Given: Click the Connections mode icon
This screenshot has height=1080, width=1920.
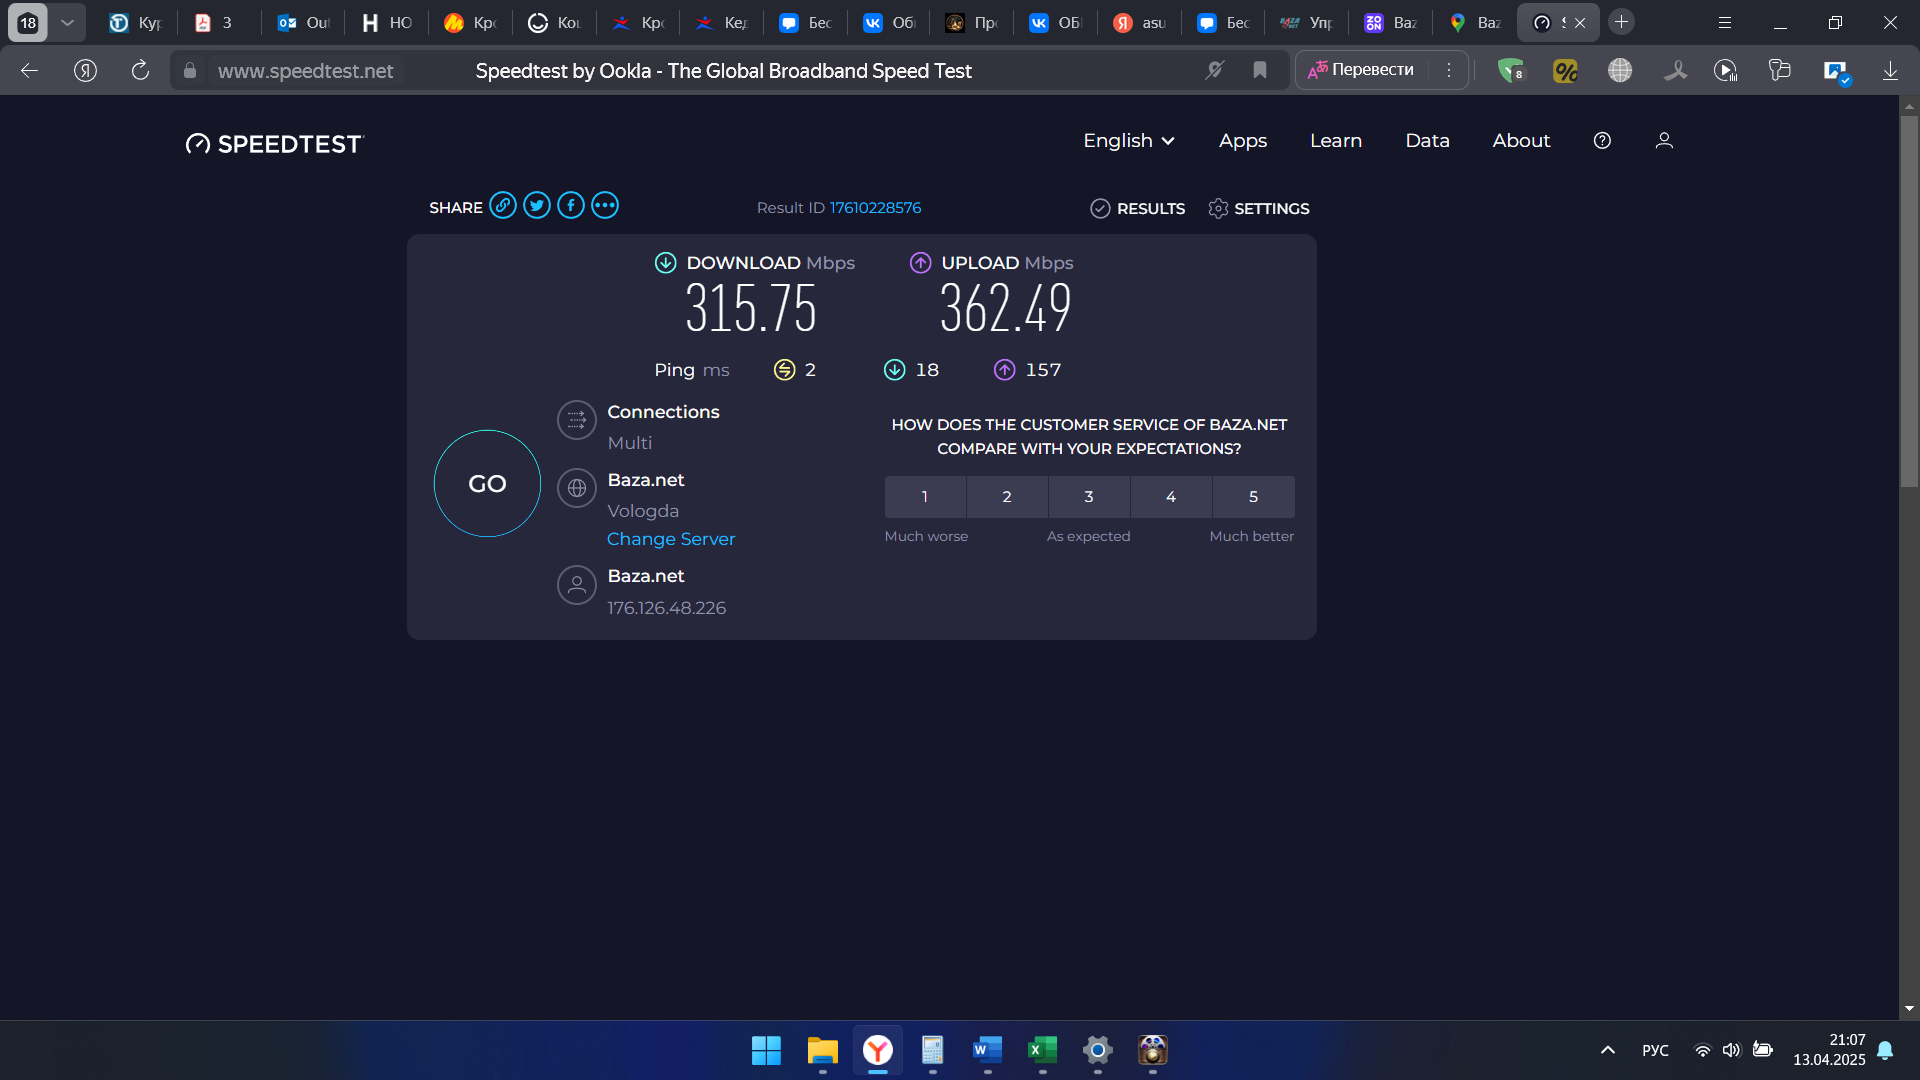Looking at the screenshot, I should pos(577,420).
